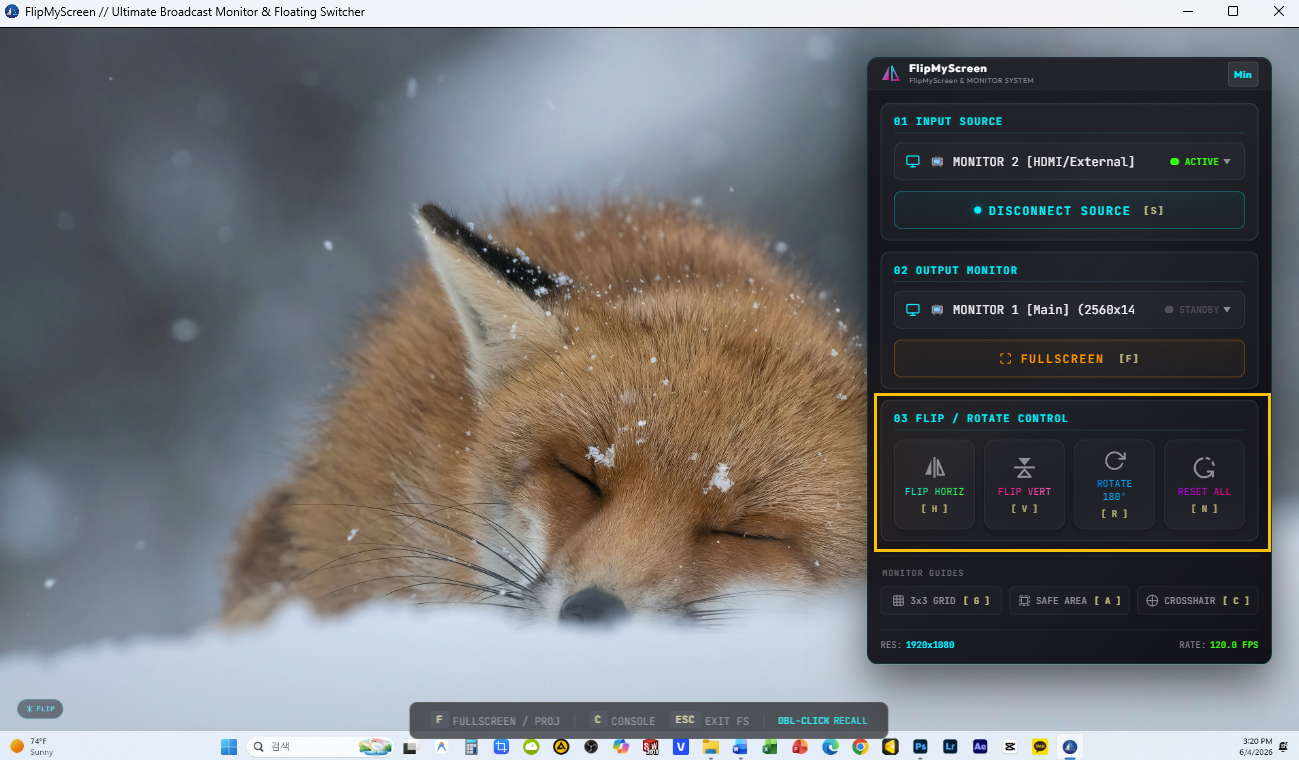Click the "MONITOR GUIDES" label

click(923, 573)
